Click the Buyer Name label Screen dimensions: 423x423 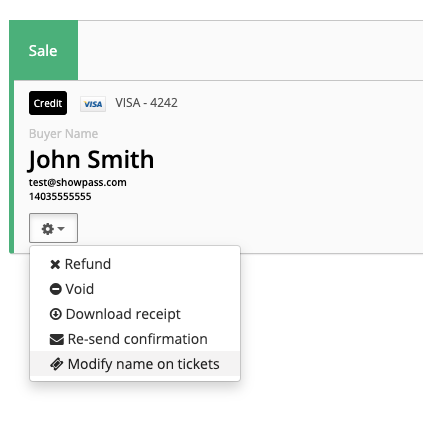point(63,134)
